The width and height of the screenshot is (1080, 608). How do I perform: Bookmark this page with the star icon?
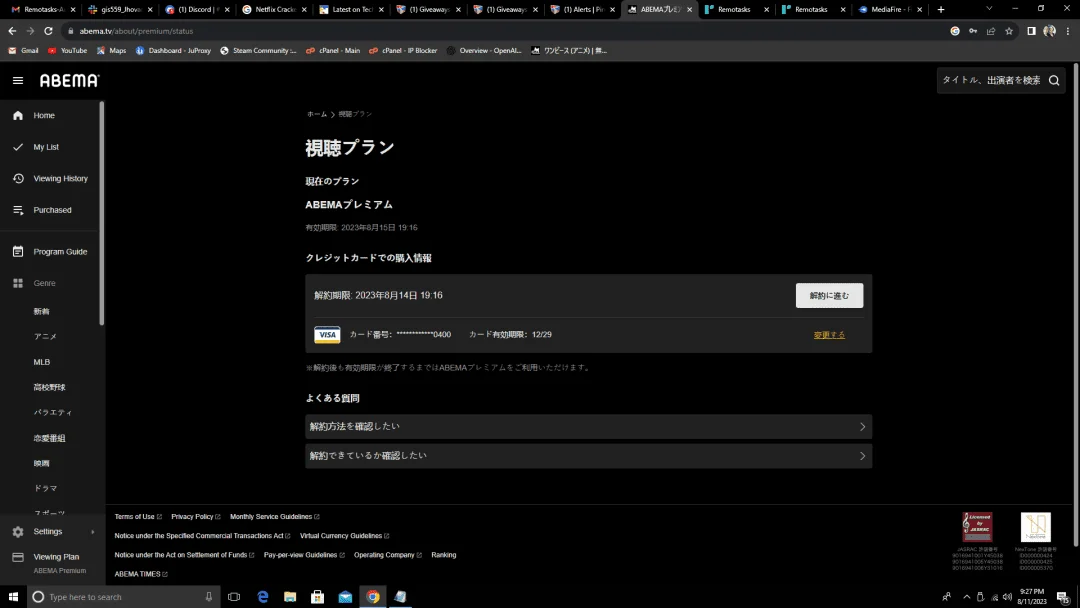click(x=1009, y=31)
